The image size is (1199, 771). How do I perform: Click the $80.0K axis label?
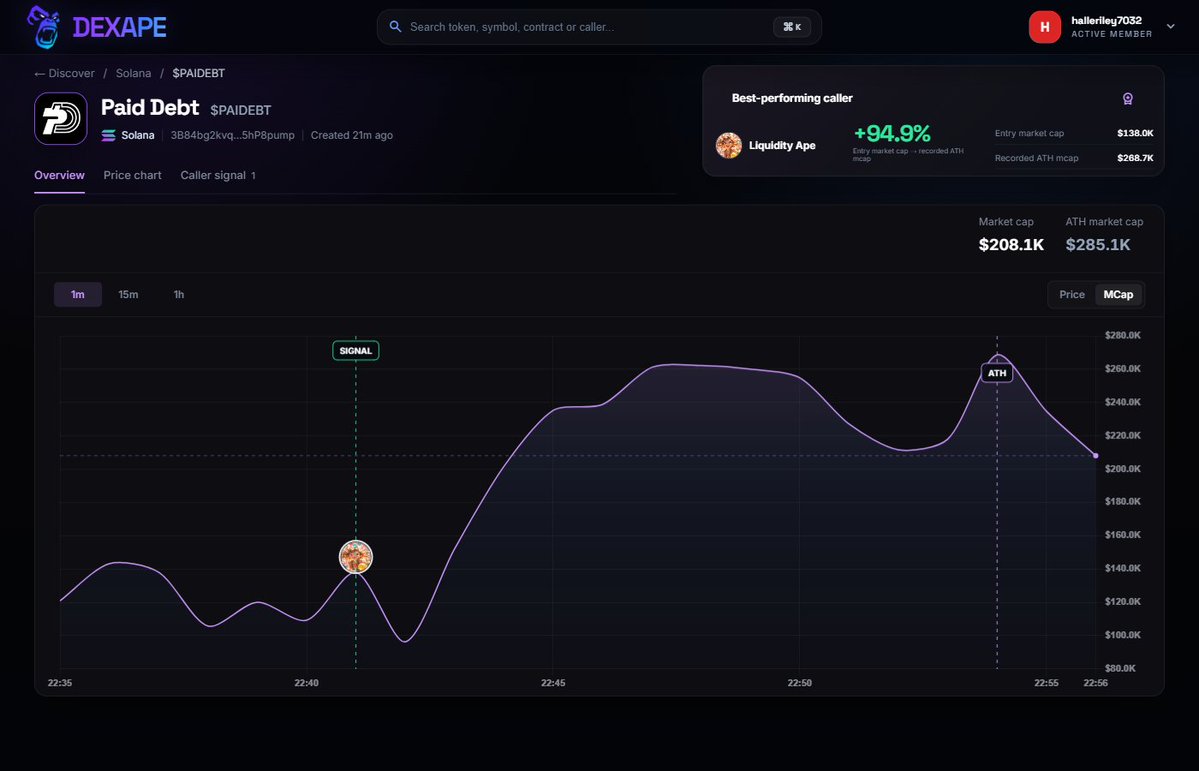(x=1120, y=668)
